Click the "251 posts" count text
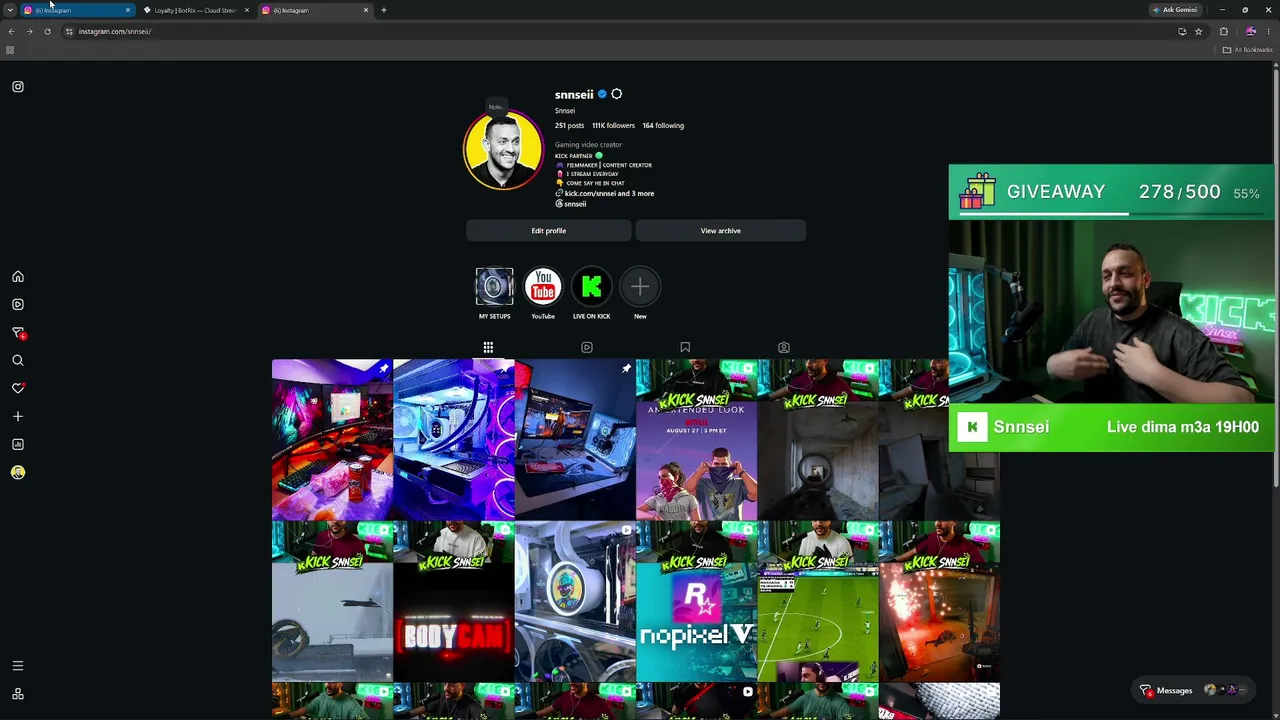This screenshot has width=1280, height=720. coord(570,126)
